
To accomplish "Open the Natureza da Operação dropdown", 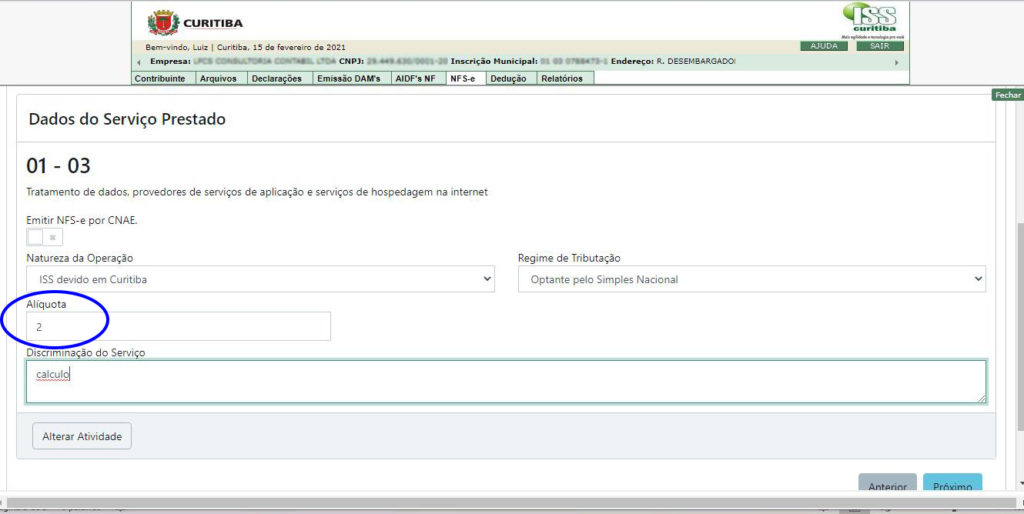I will click(260, 279).
